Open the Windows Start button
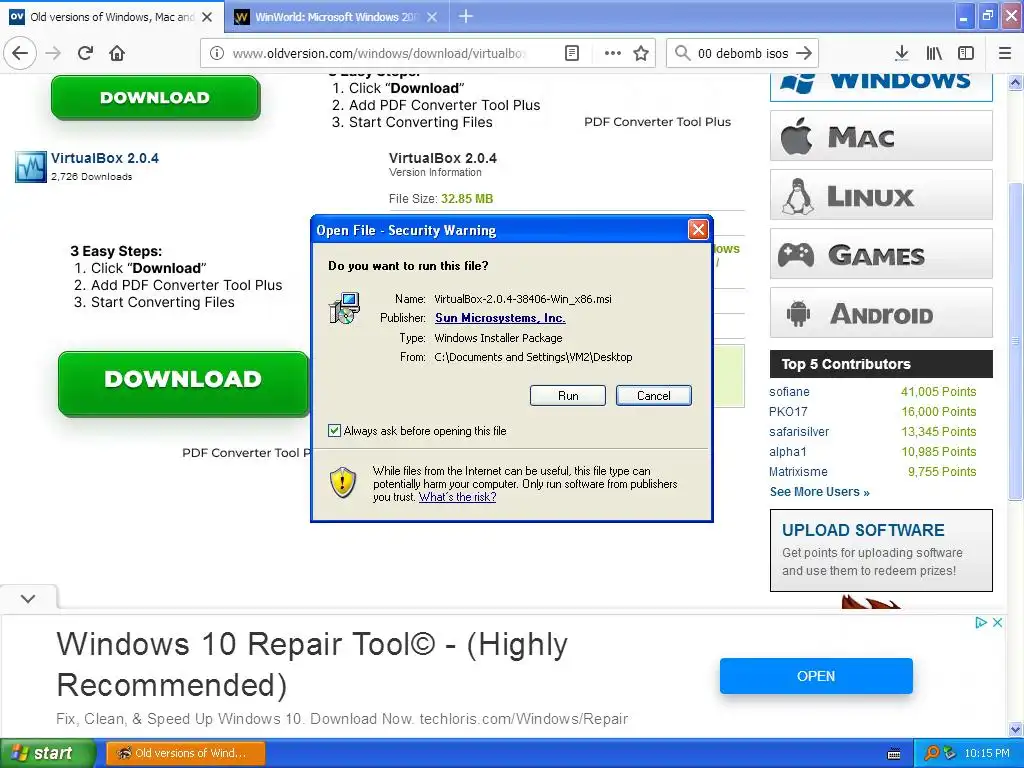1024x768 pixels. [47, 753]
